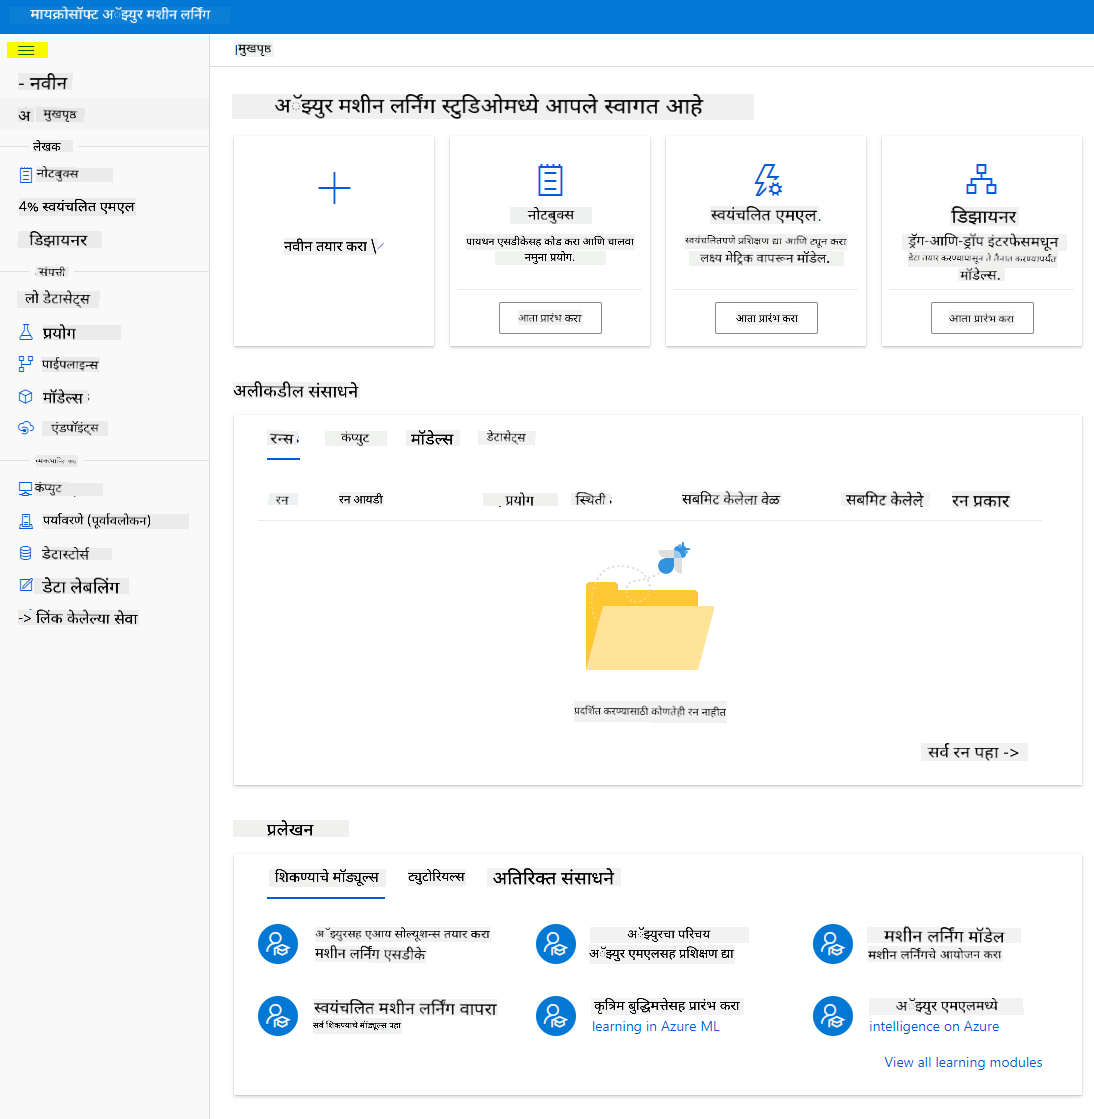Switch to ट्युटोरियल्स documentation tab
The width and height of the screenshot is (1094, 1119).
(x=436, y=876)
